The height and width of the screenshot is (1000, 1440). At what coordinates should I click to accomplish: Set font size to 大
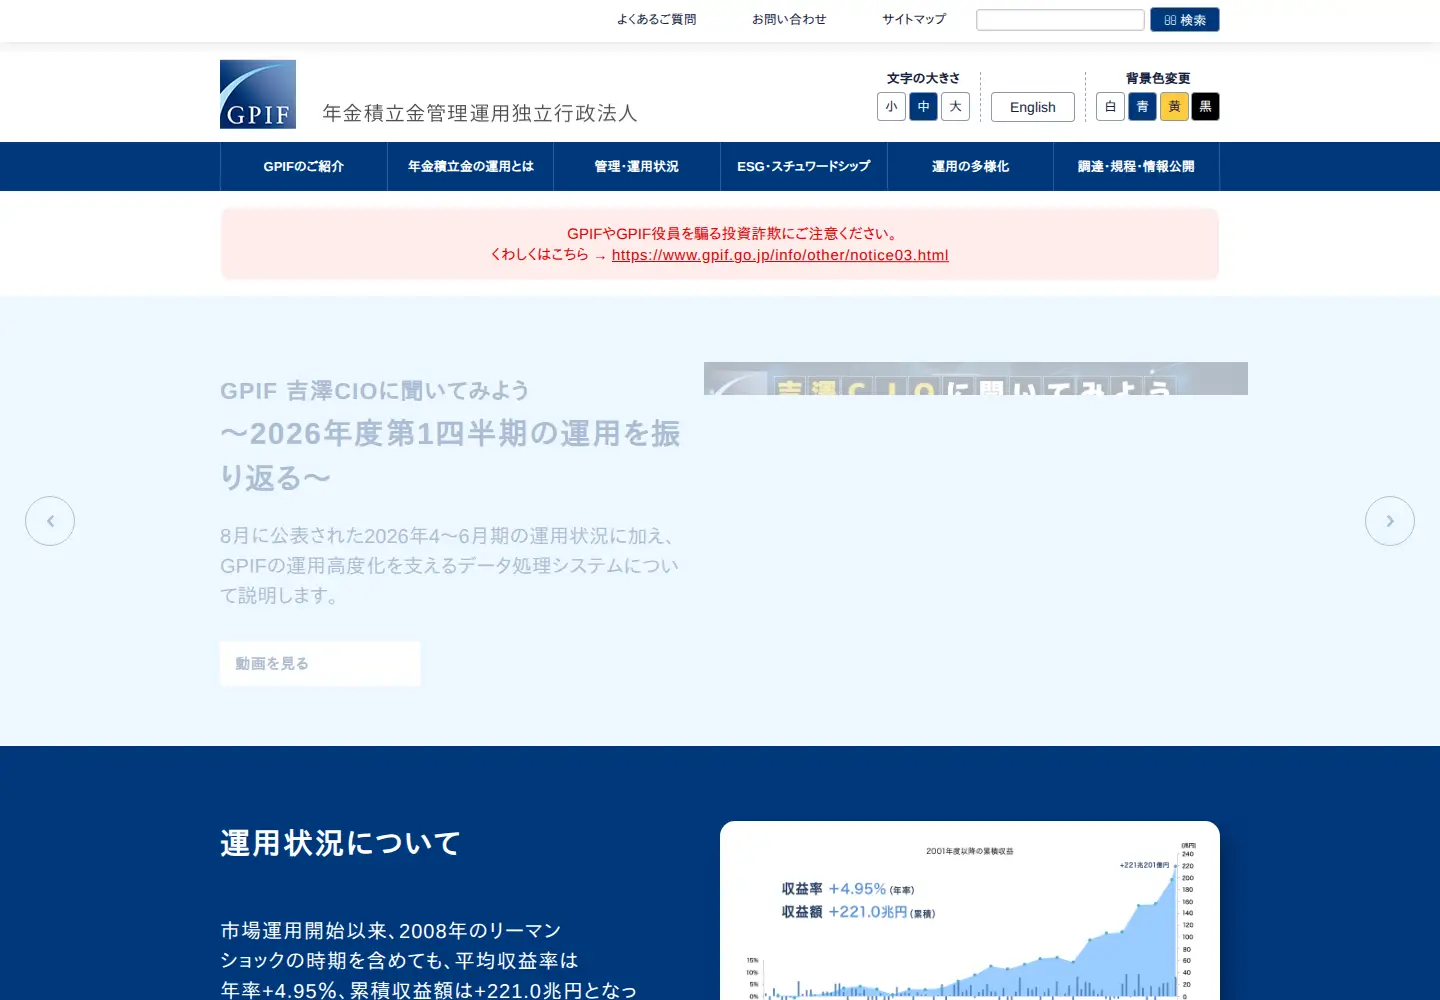coord(955,106)
